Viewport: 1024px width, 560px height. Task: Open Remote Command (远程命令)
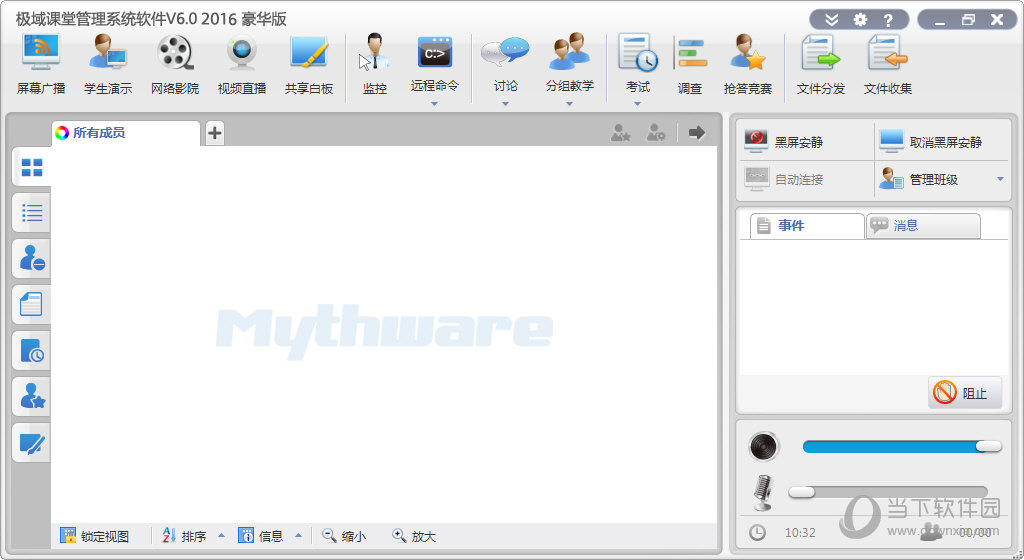434,65
